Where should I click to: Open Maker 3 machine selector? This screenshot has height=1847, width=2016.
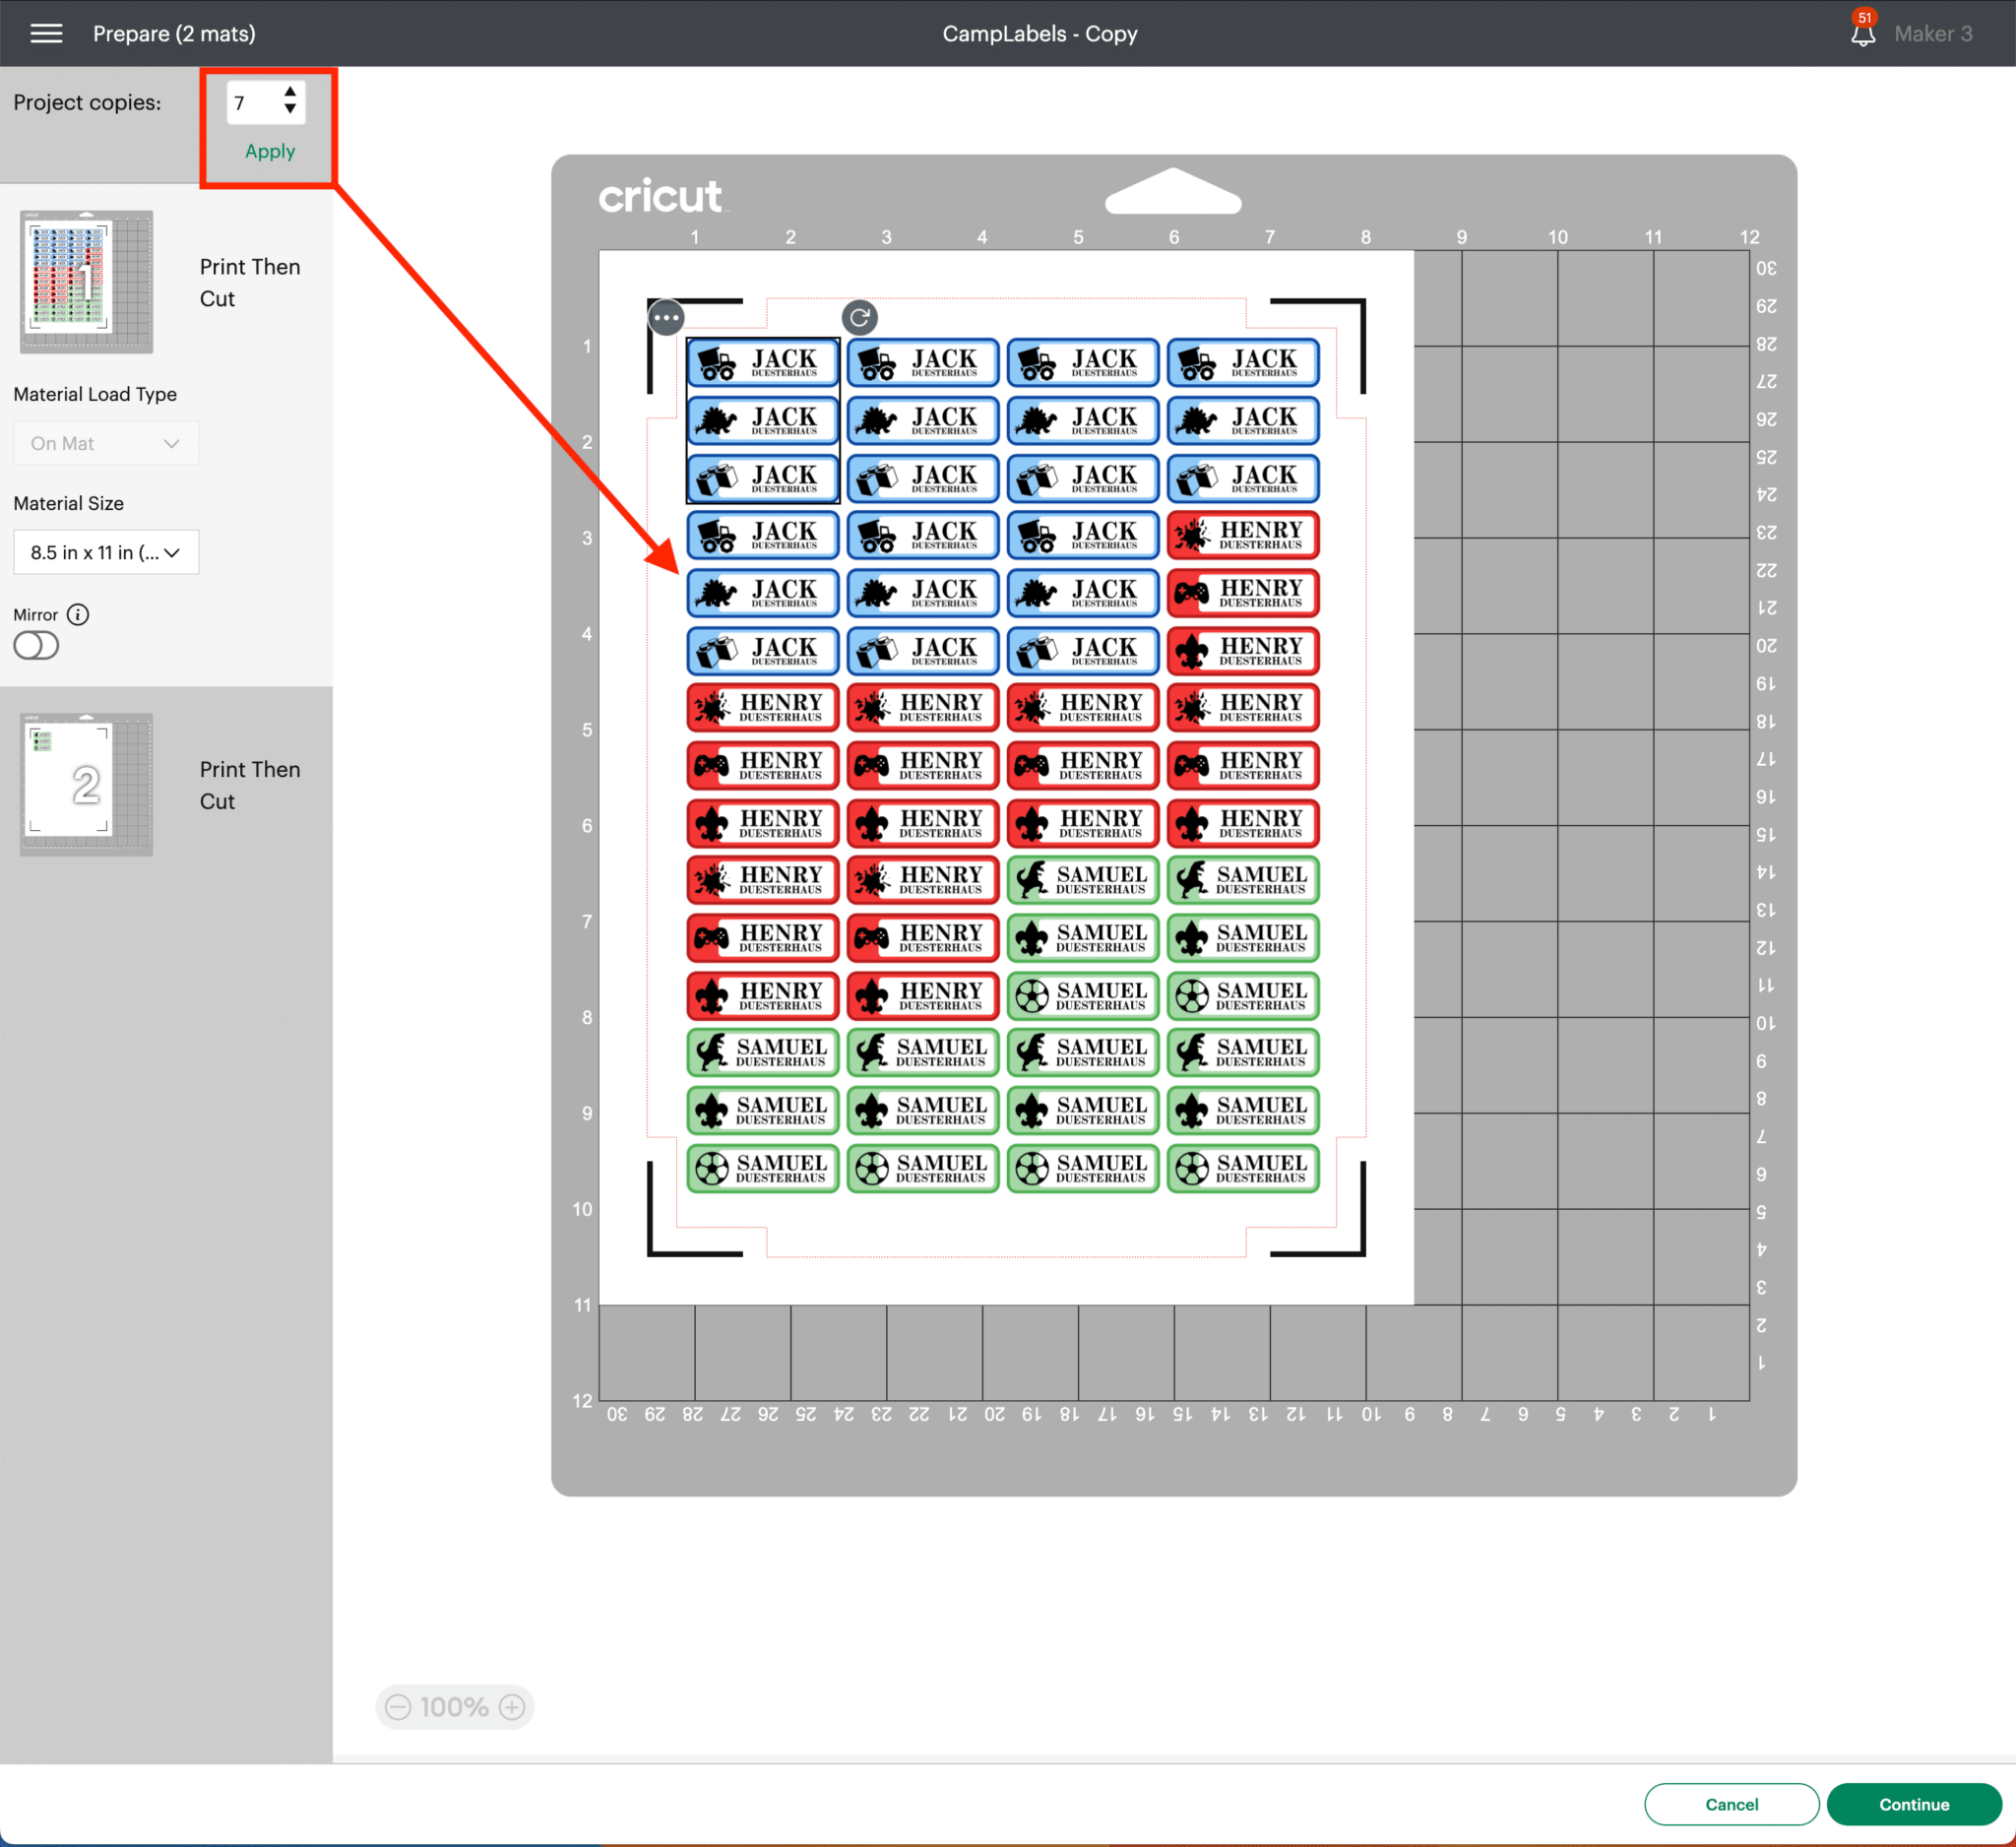pyautogui.click(x=1932, y=34)
